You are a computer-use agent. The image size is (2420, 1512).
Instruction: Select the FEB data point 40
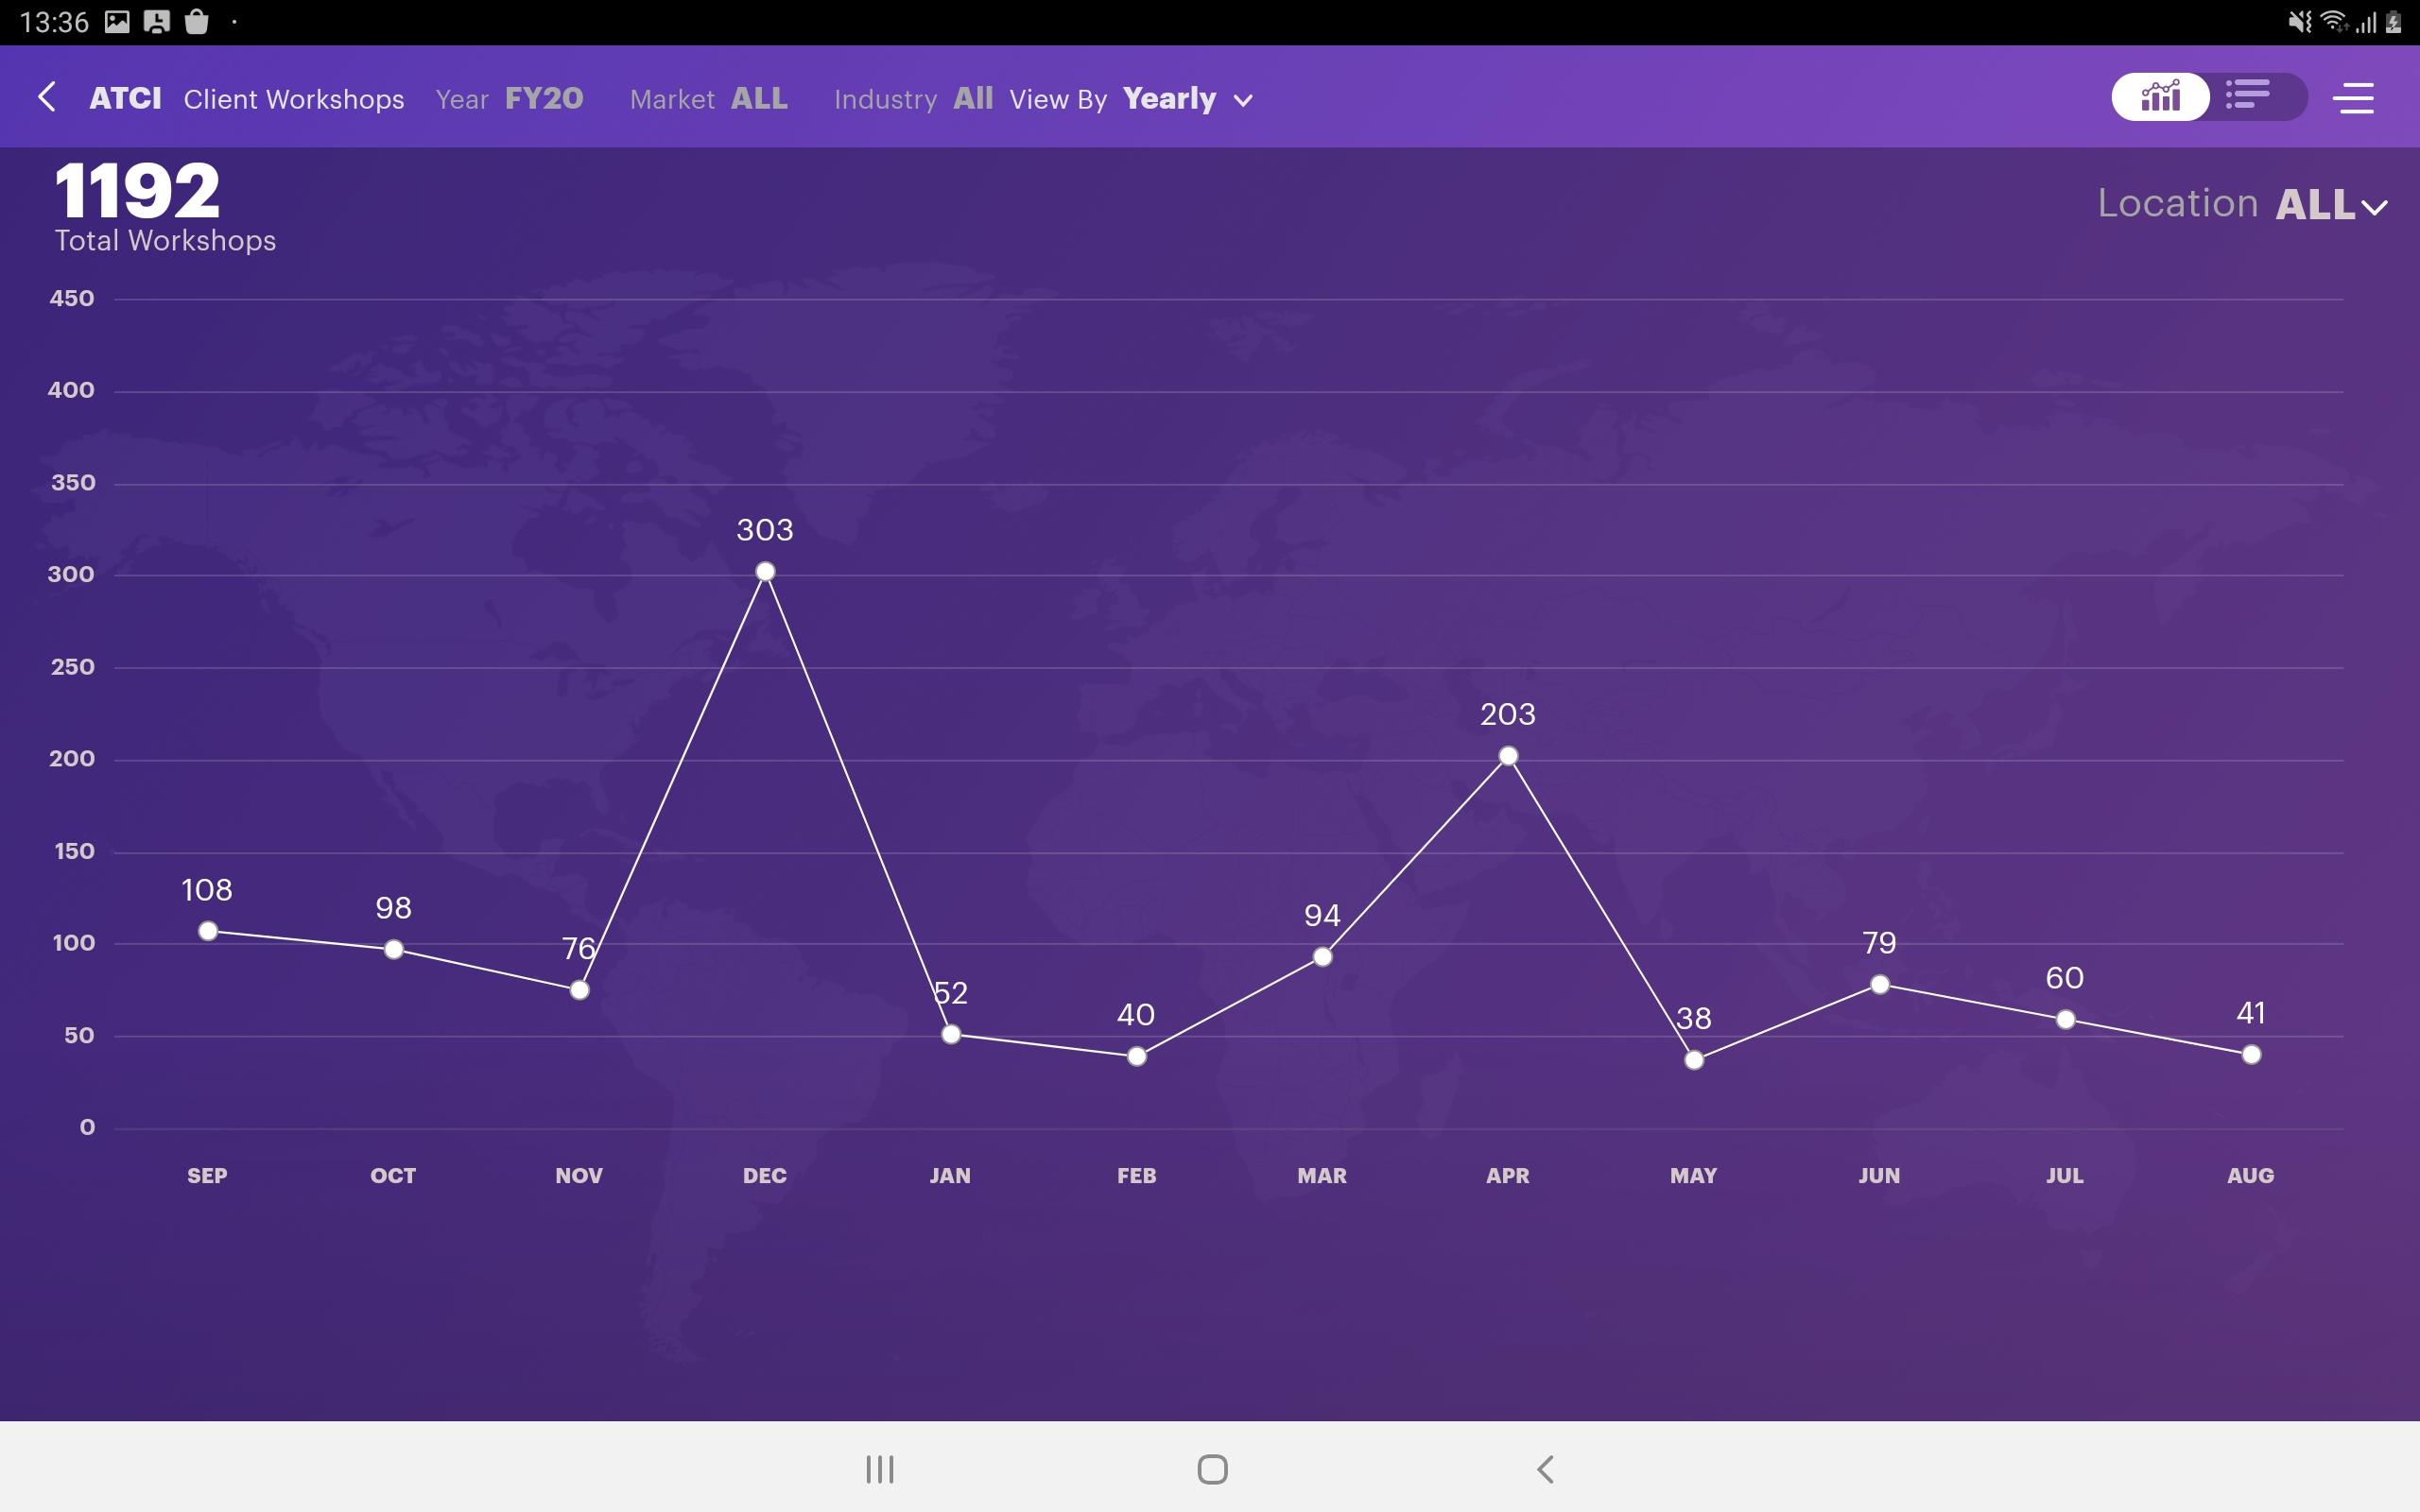[x=1136, y=1056]
